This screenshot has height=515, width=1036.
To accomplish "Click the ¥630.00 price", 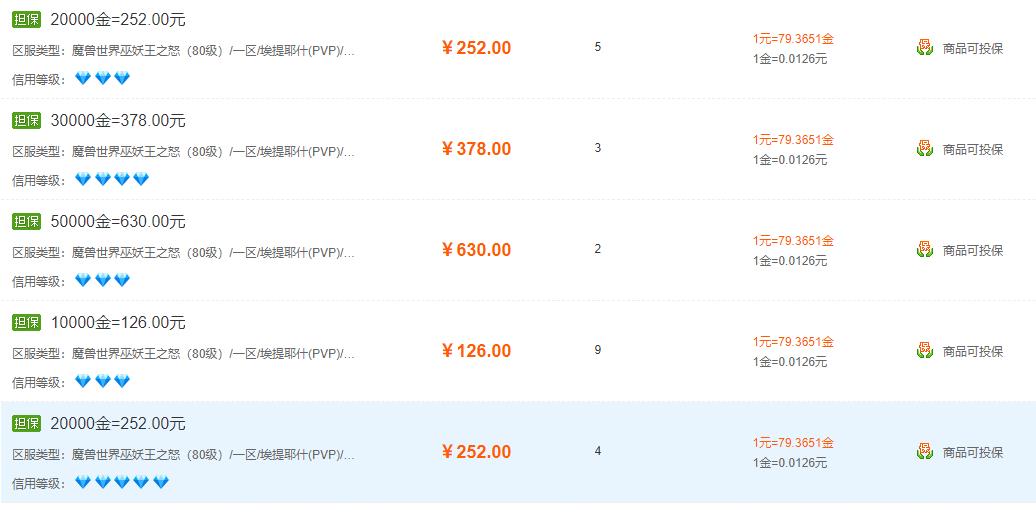I will [x=476, y=250].
